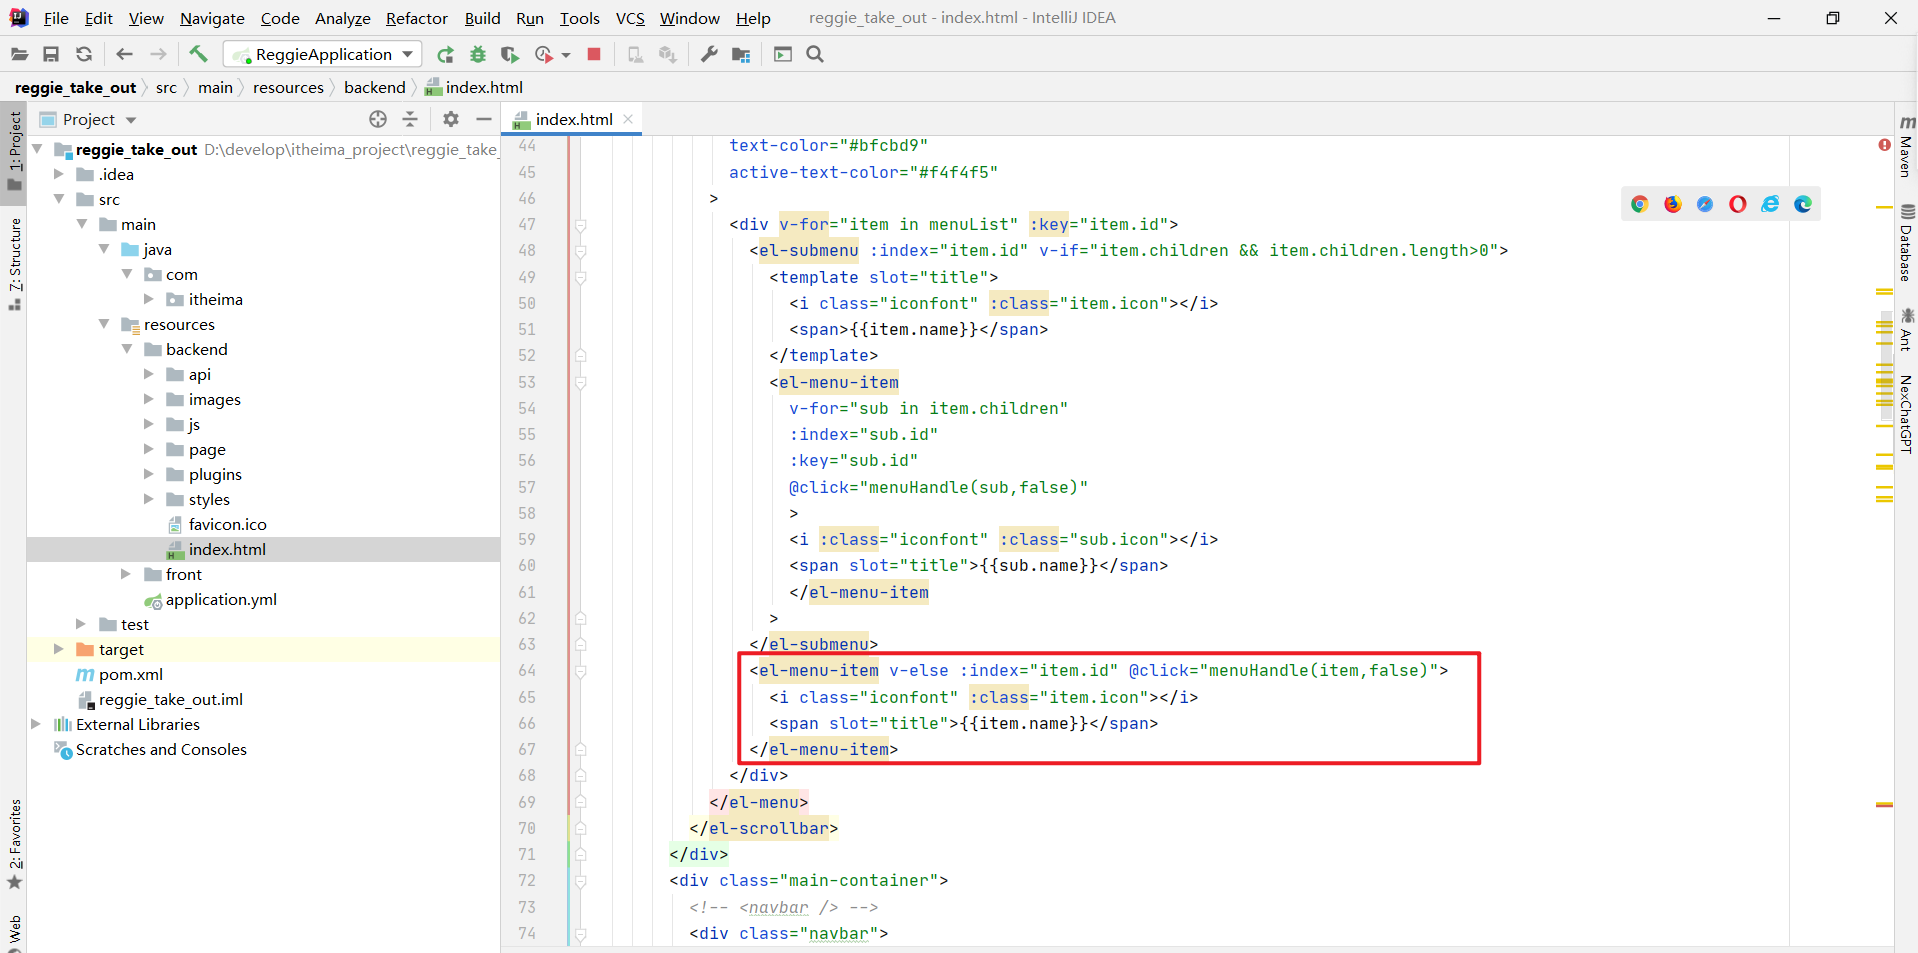Close the index.html editor tab
Viewport: 1918px width, 953px height.
pyautogui.click(x=628, y=119)
